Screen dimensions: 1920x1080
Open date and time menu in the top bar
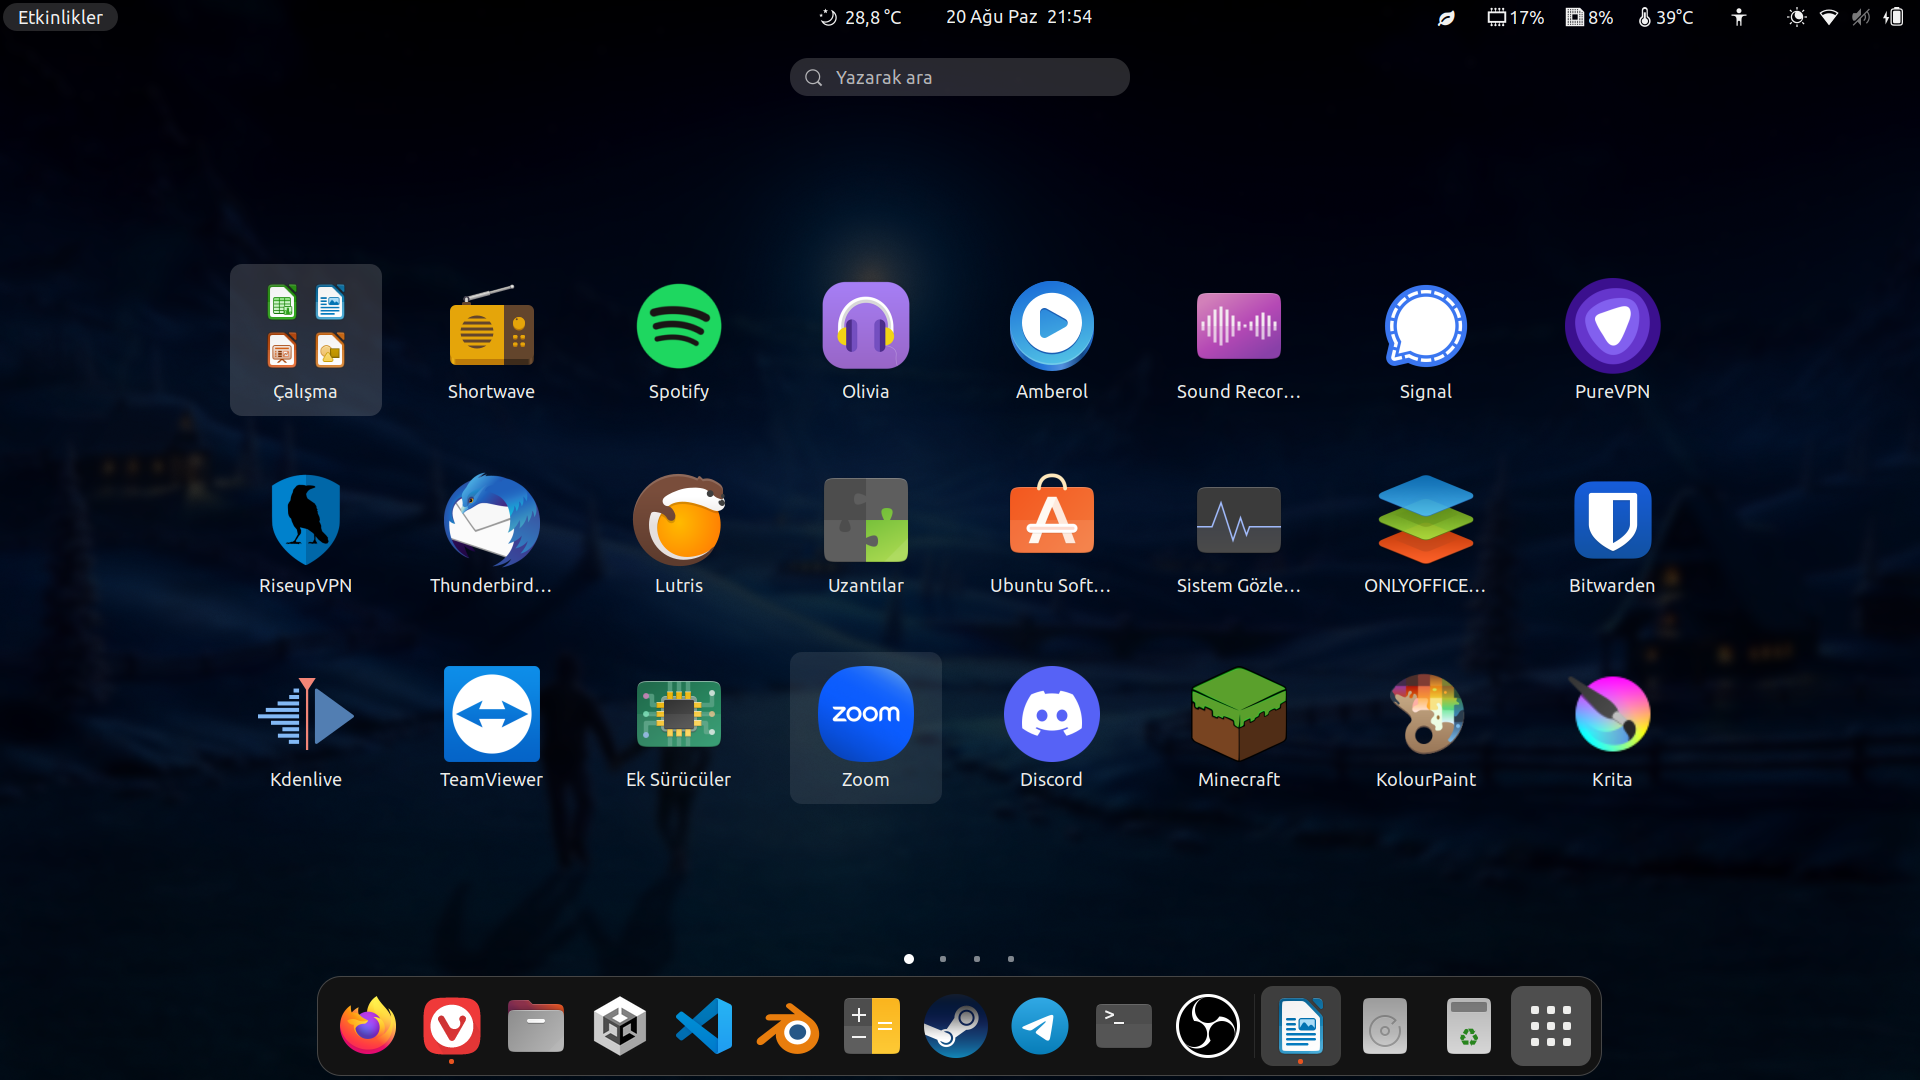click(x=1018, y=17)
